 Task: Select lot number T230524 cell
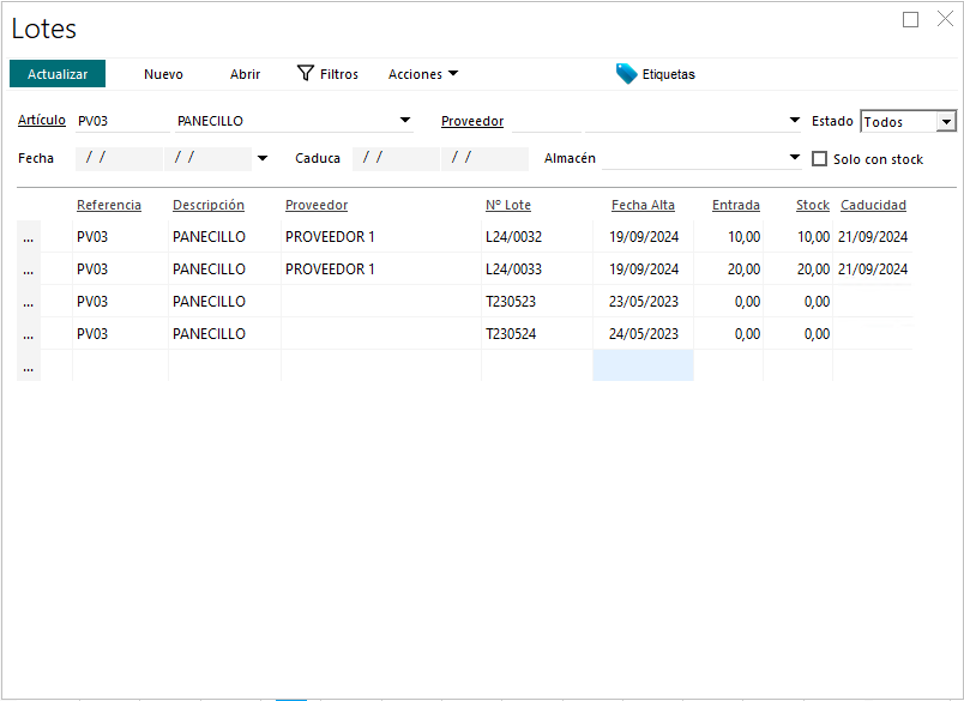coord(537,334)
